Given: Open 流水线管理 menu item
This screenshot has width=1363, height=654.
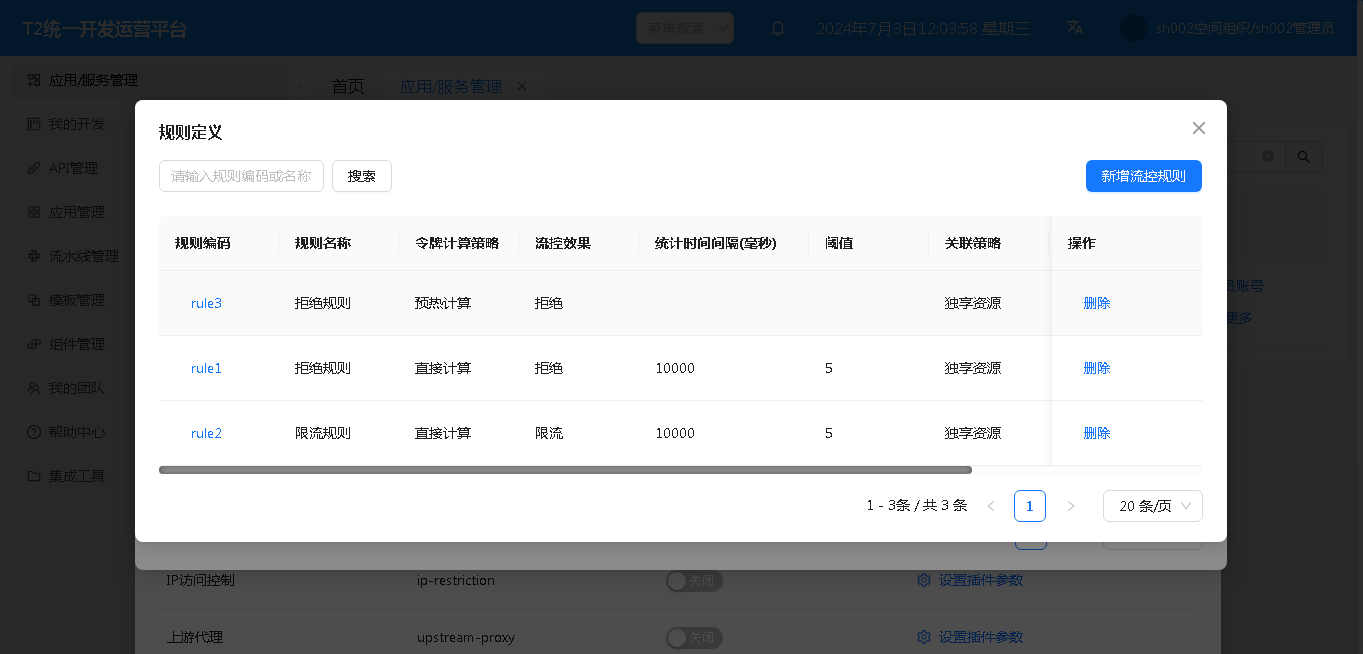Looking at the screenshot, I should coord(84,256).
